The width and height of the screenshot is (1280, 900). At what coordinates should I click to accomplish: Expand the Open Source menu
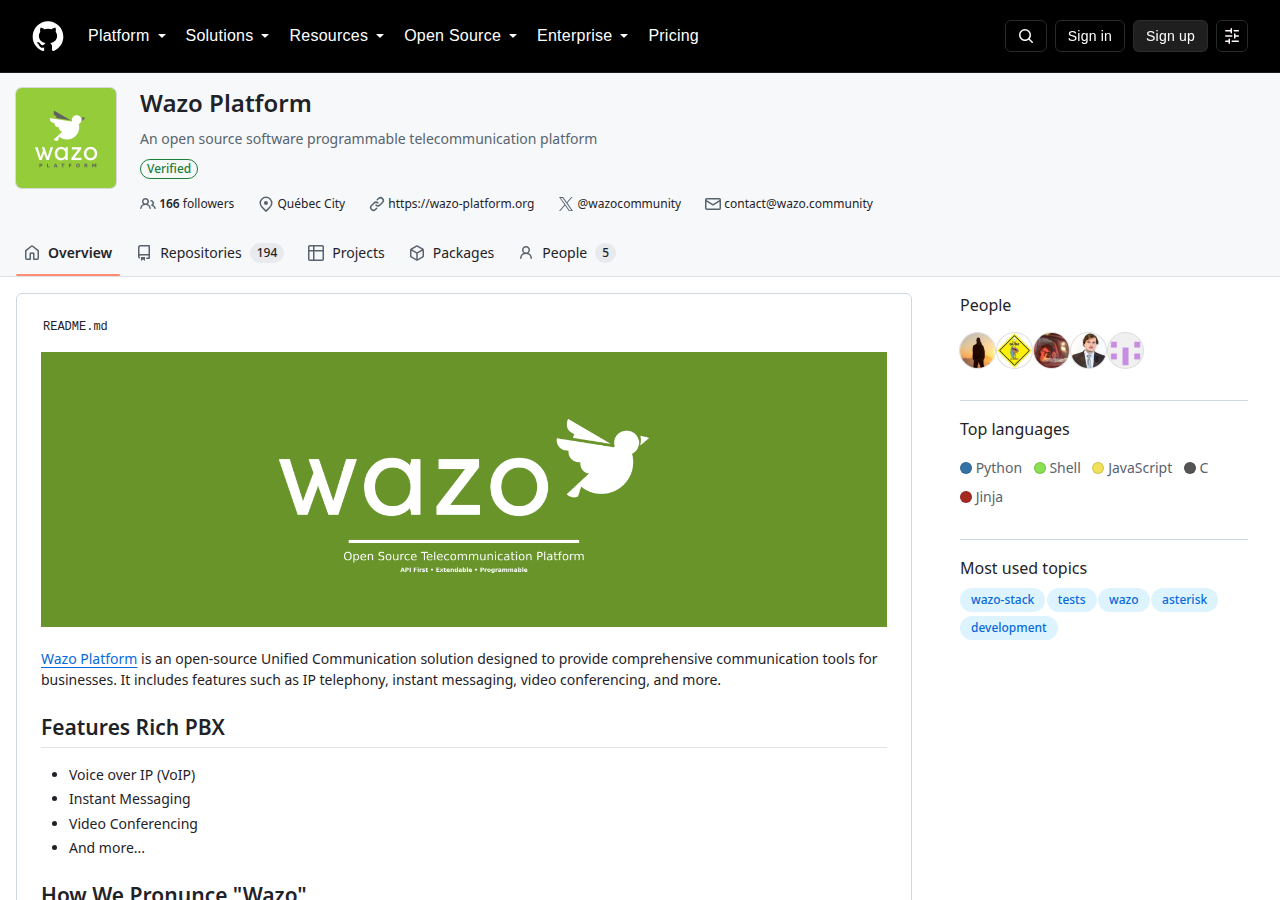click(x=460, y=36)
